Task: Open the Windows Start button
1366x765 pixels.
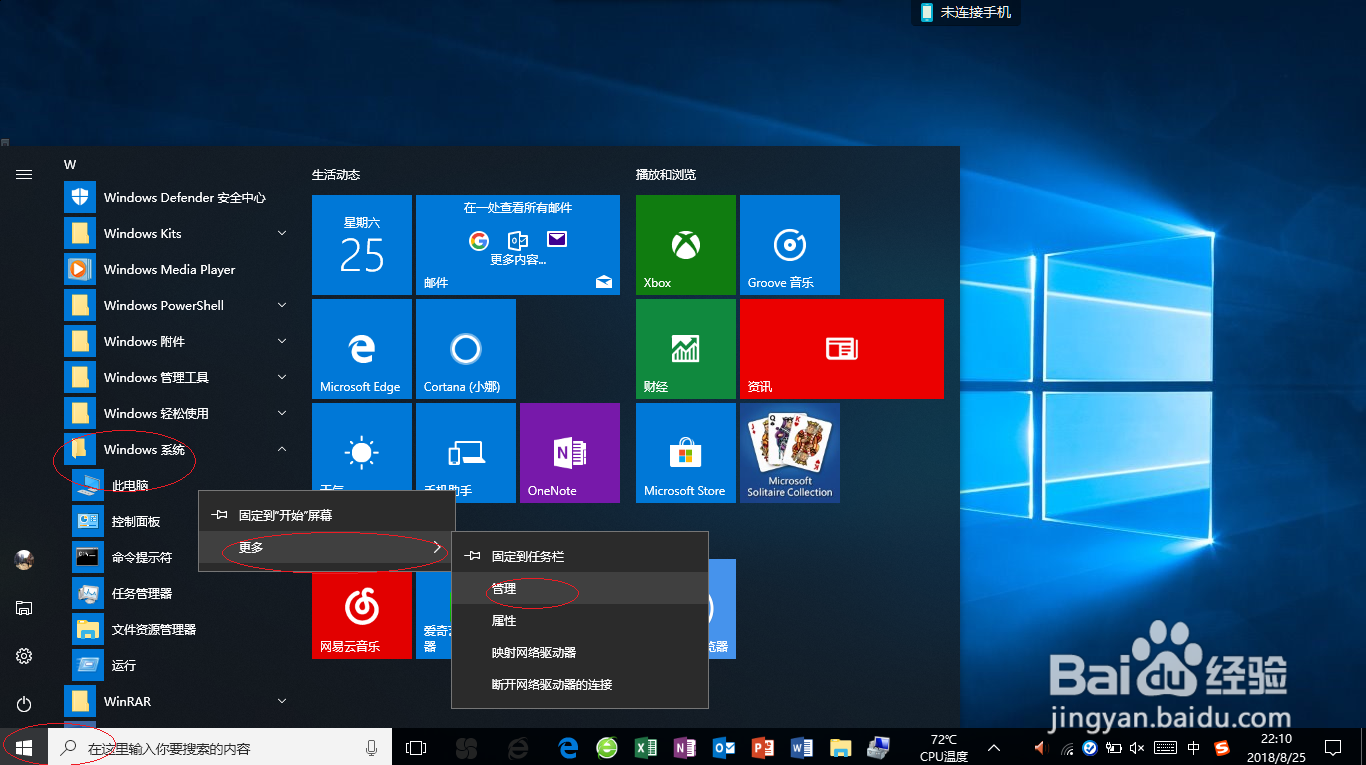Action: coord(24,747)
